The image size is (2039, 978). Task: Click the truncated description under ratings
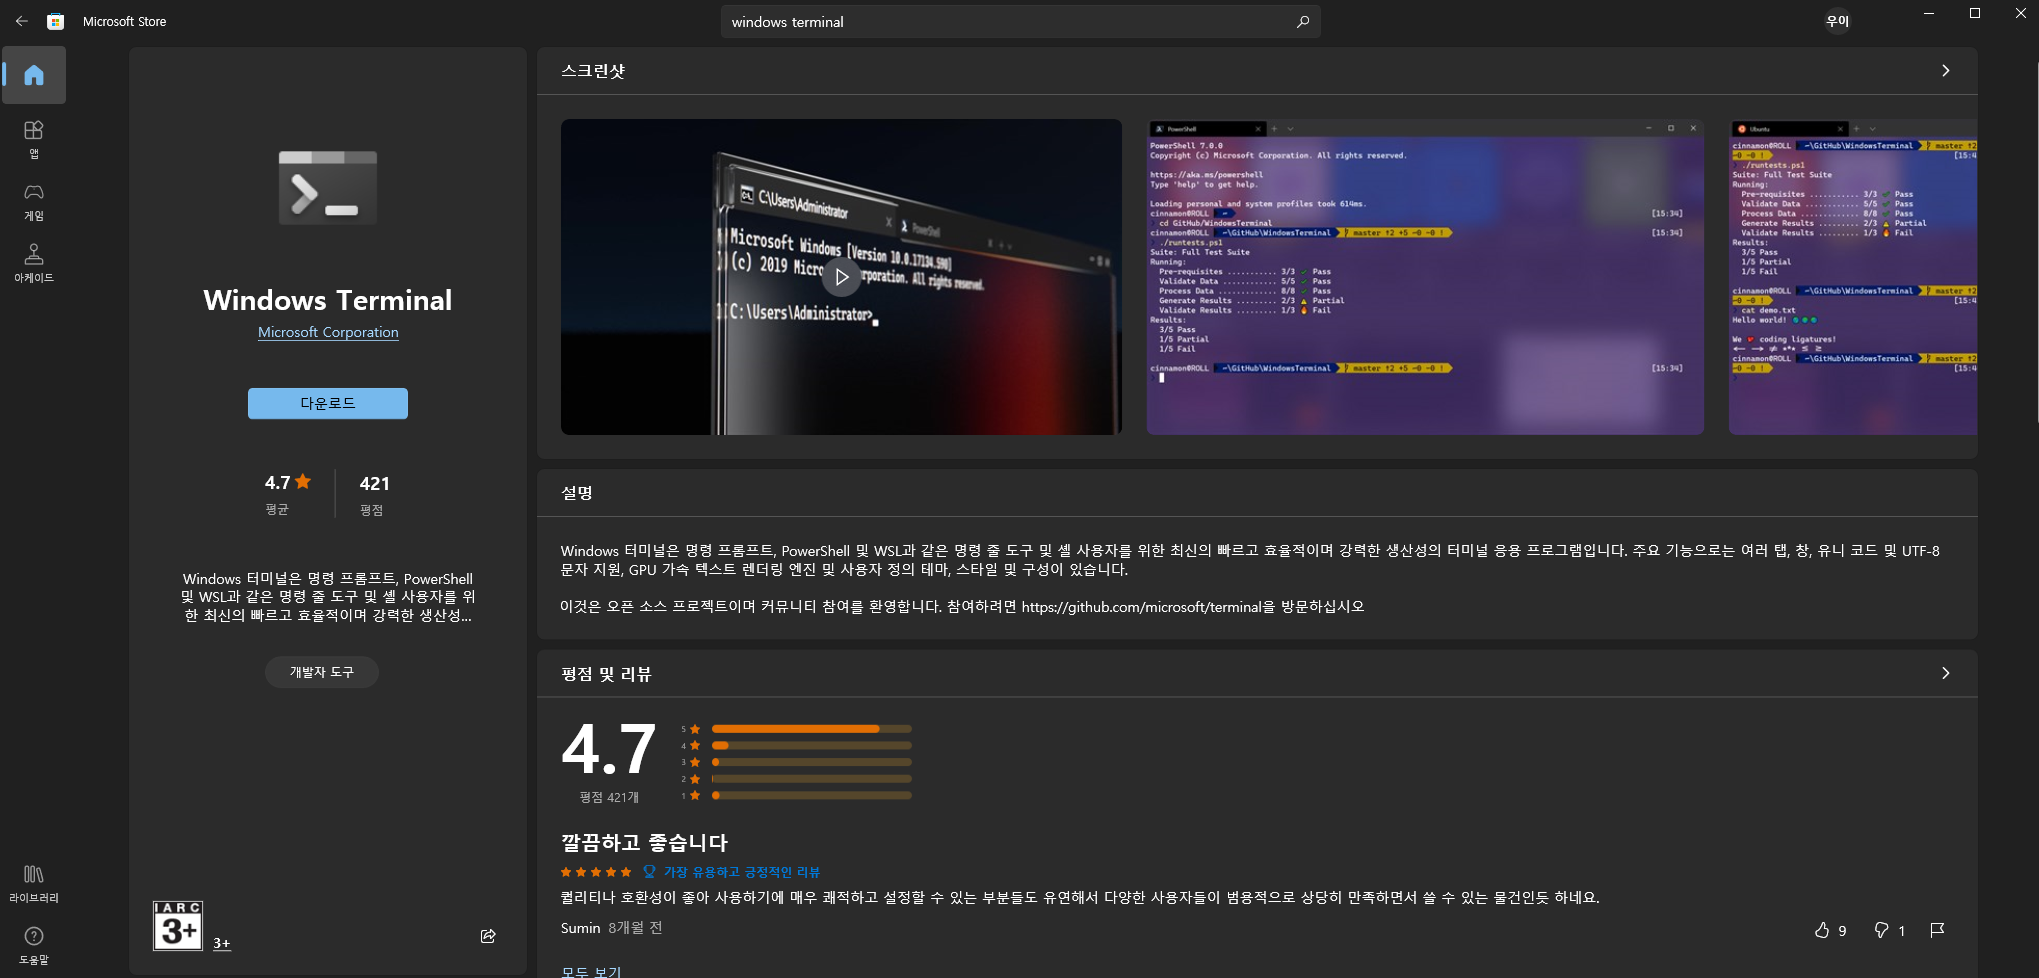[328, 597]
